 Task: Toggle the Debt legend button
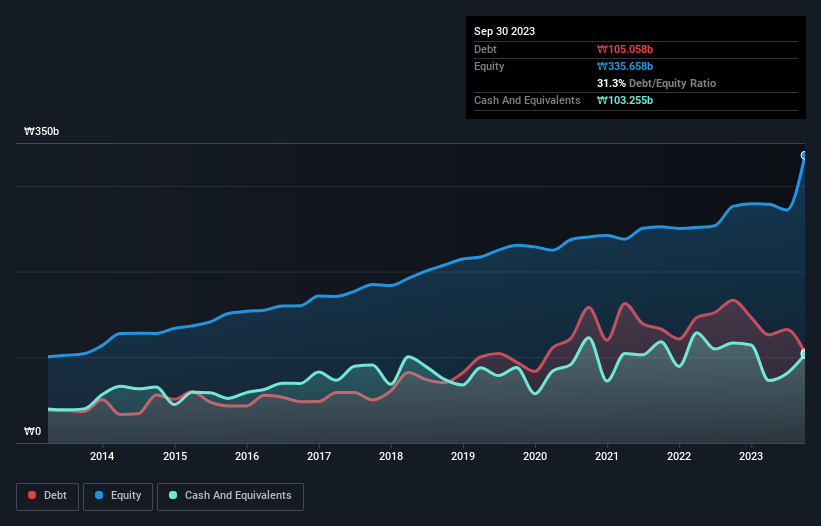[x=47, y=496]
